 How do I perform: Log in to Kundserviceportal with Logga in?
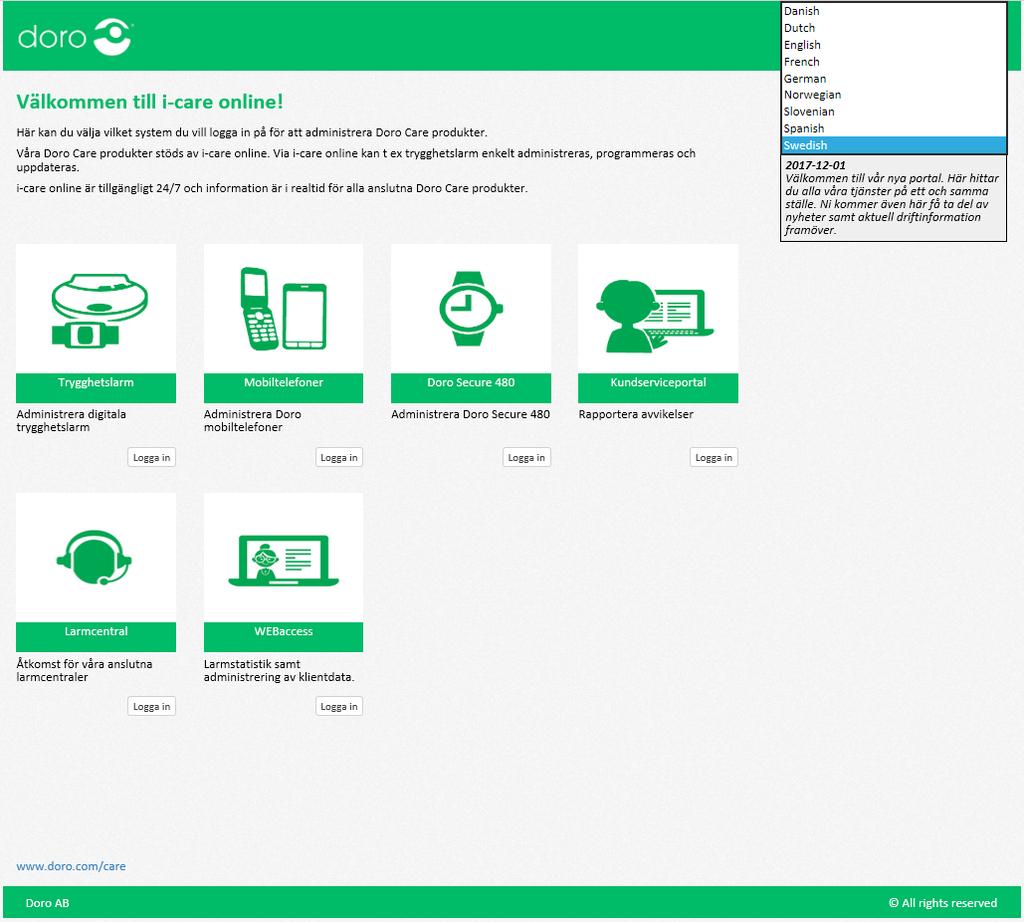(x=714, y=458)
